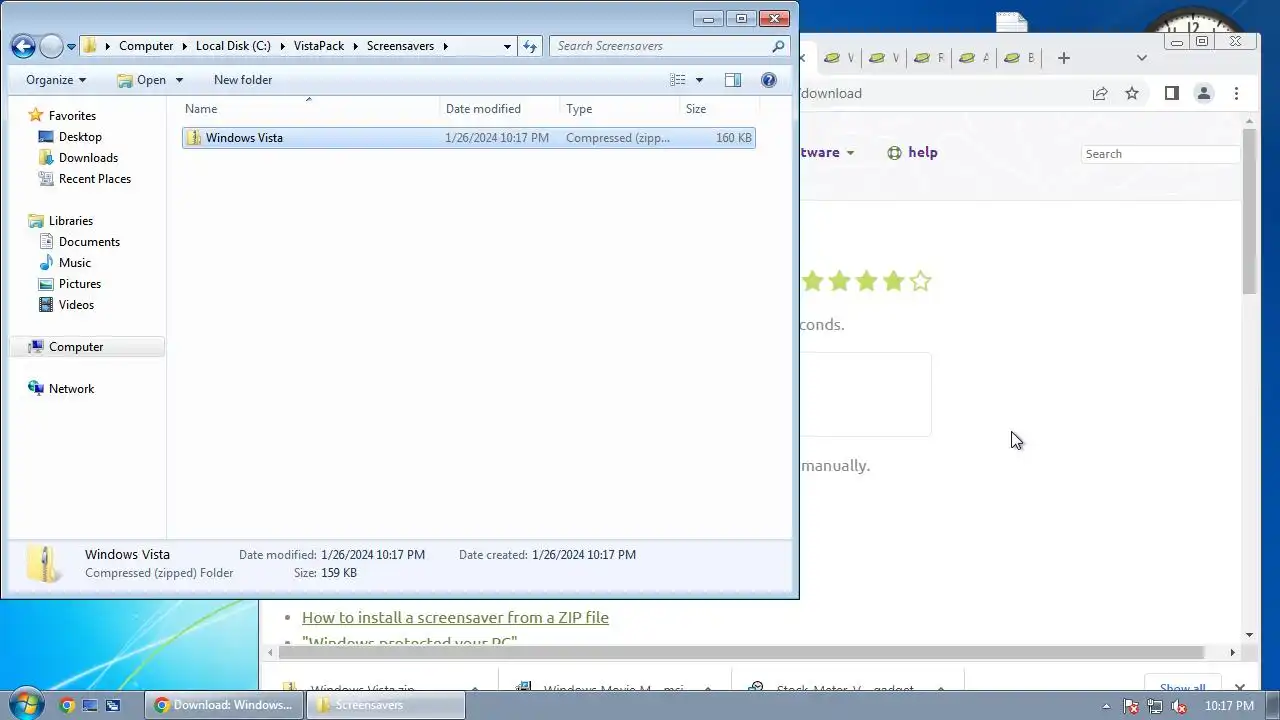This screenshot has height=720, width=1280.
Task: Click the webpage Search field
Action: pos(1160,154)
